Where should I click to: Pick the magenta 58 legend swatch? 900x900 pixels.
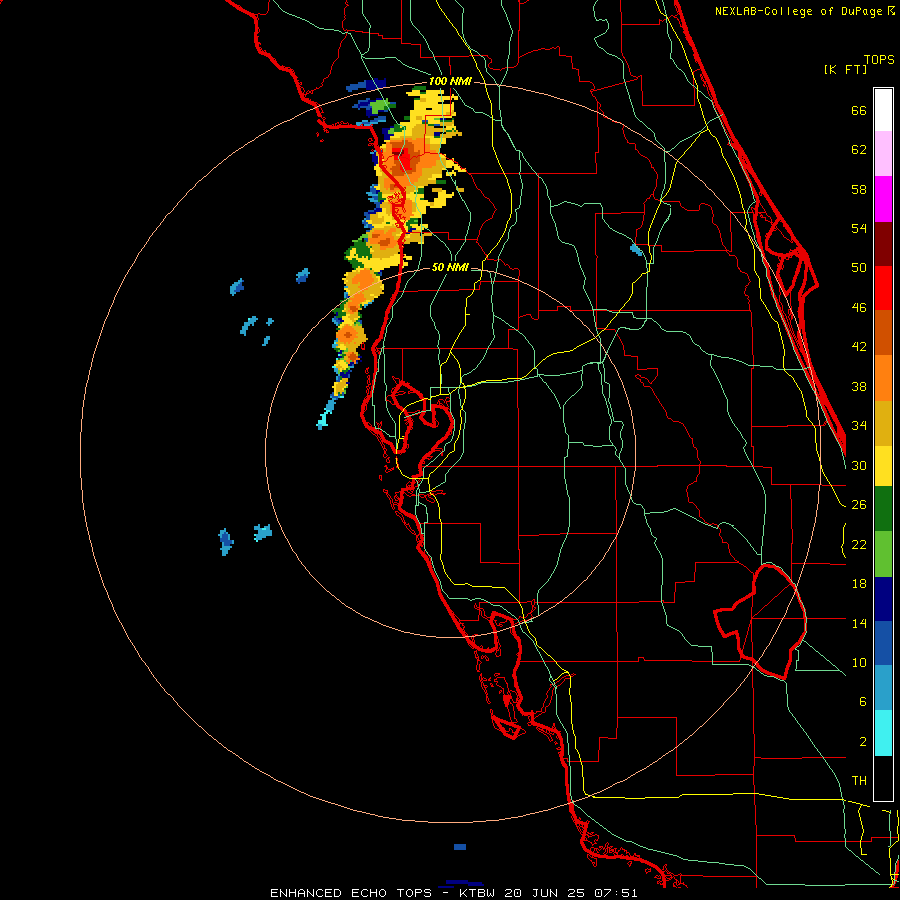pos(883,199)
